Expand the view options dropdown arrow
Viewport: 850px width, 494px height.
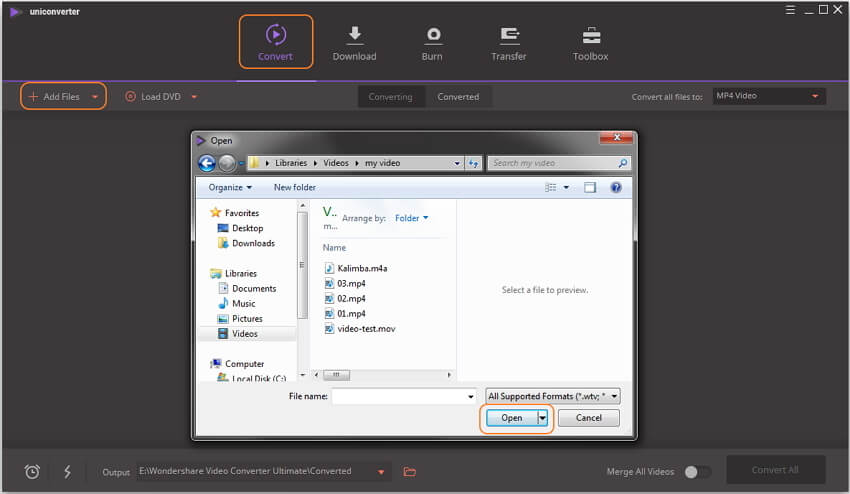566,187
